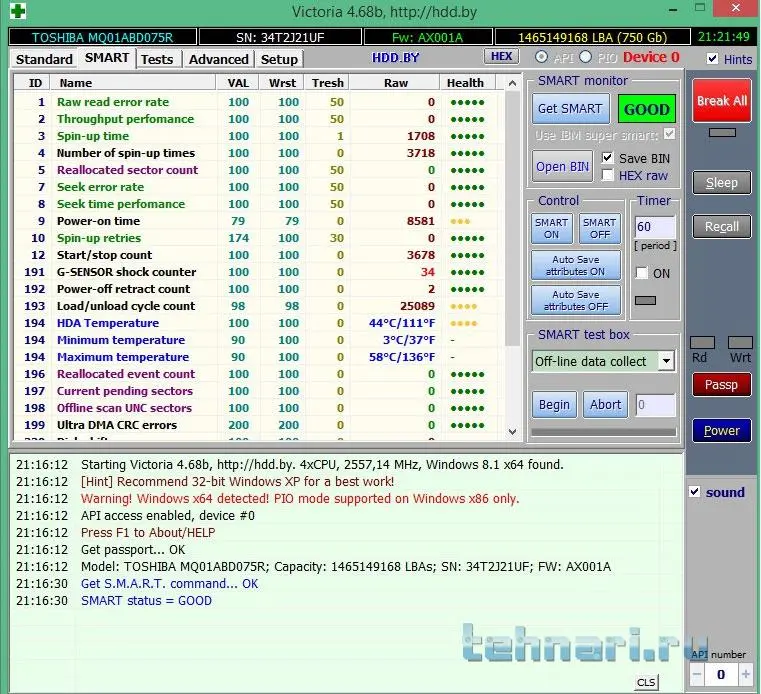Click the API number plus stepper
The image size is (761, 694).
(x=745, y=674)
